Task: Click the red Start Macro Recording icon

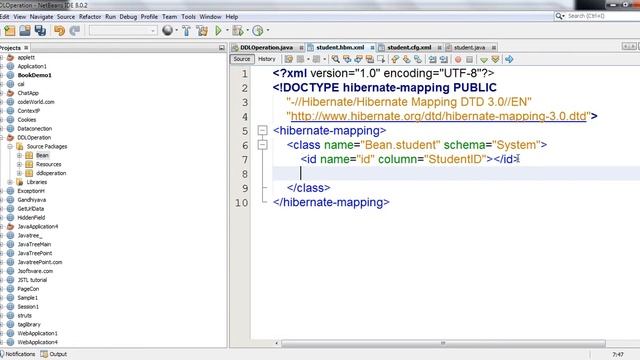Action: (x=458, y=60)
